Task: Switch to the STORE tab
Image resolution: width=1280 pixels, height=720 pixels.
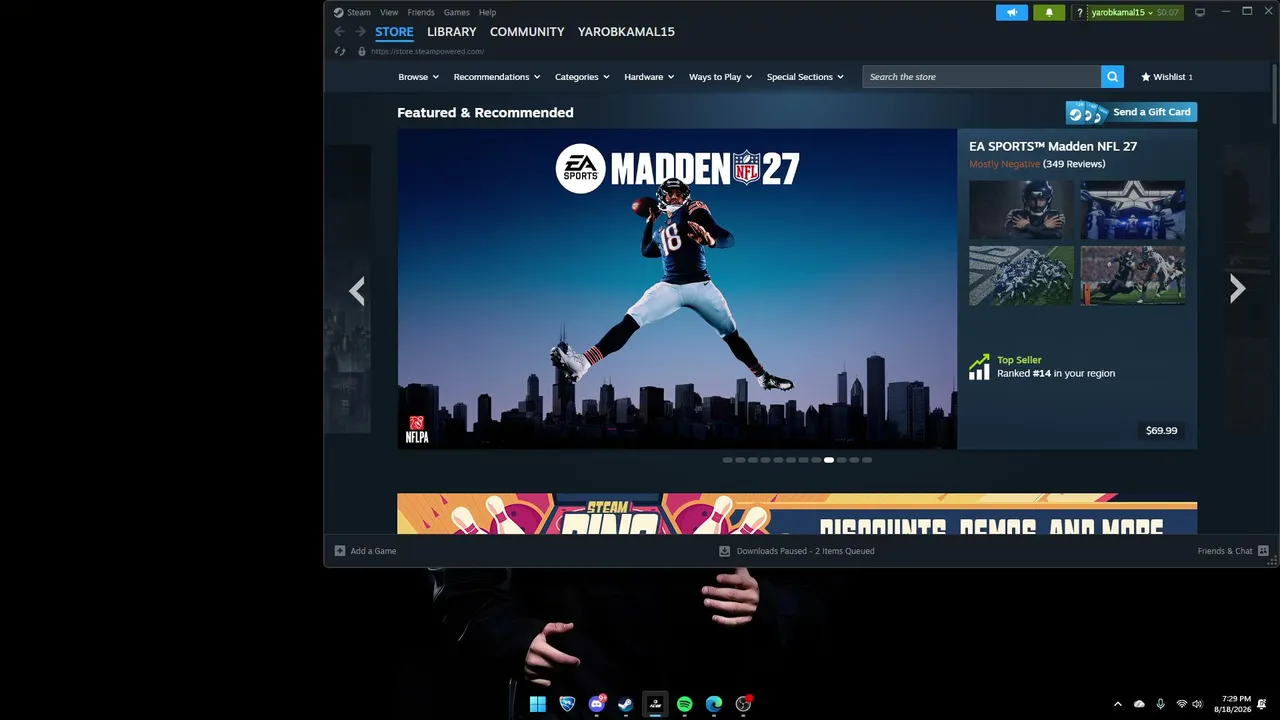Action: [x=394, y=32]
